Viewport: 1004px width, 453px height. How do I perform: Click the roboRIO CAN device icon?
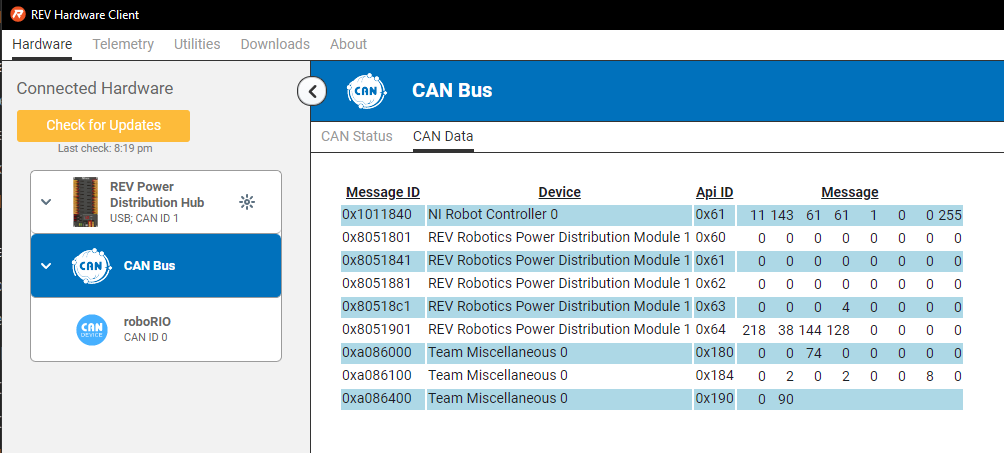tap(92, 329)
